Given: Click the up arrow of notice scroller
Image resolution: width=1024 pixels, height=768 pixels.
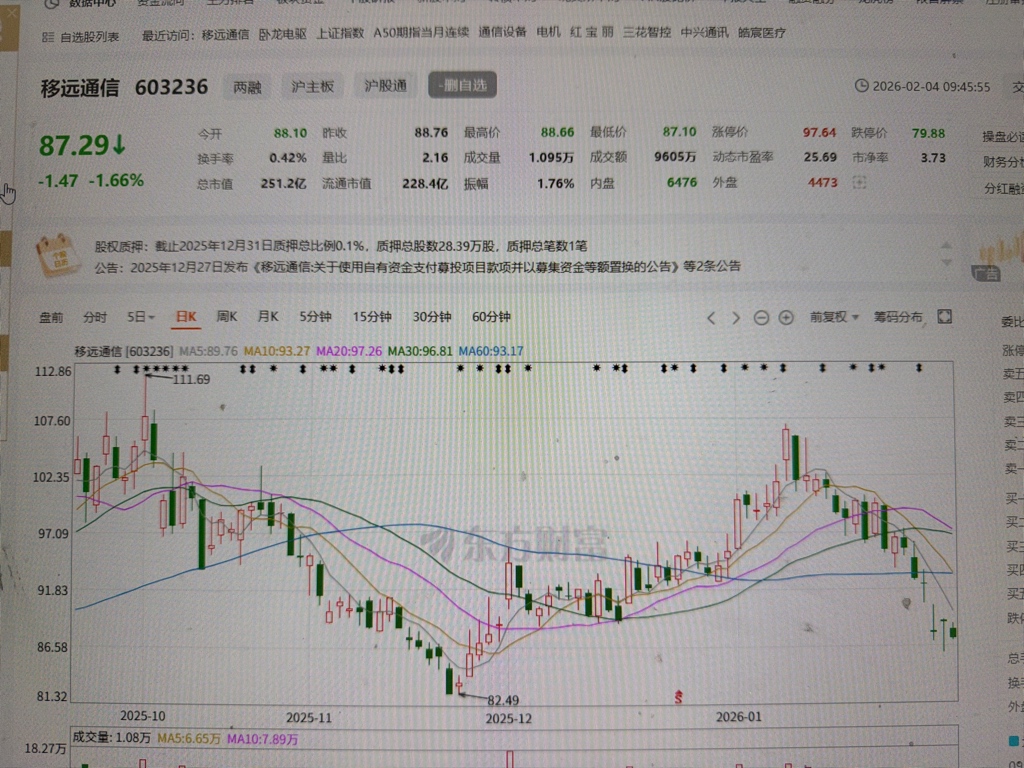Looking at the screenshot, I should coord(946,246).
